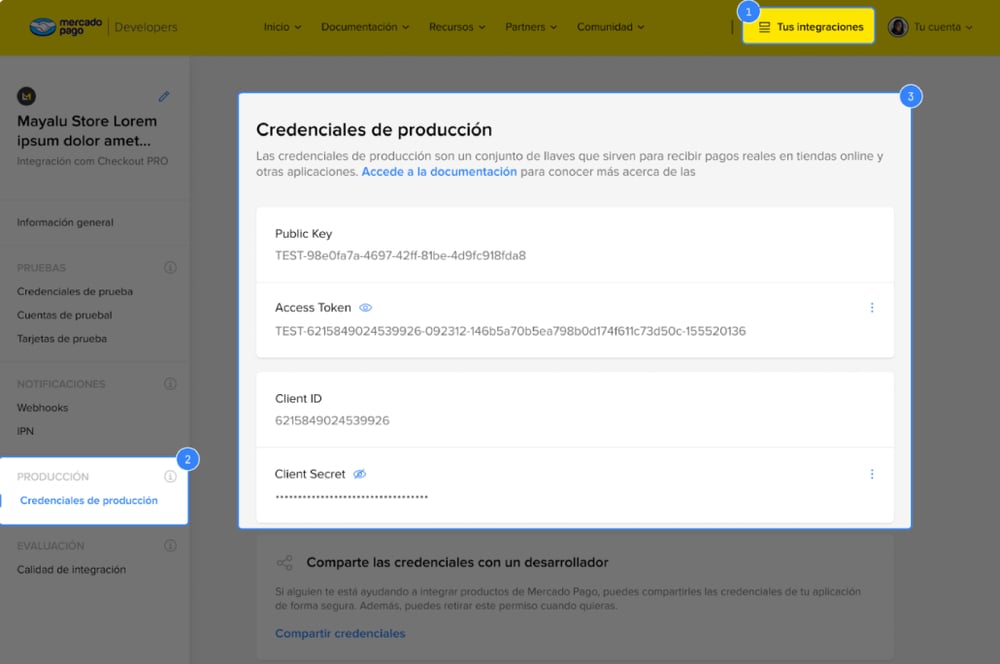Click the Developers header link
Image resolution: width=1000 pixels, height=664 pixels.
click(x=146, y=27)
